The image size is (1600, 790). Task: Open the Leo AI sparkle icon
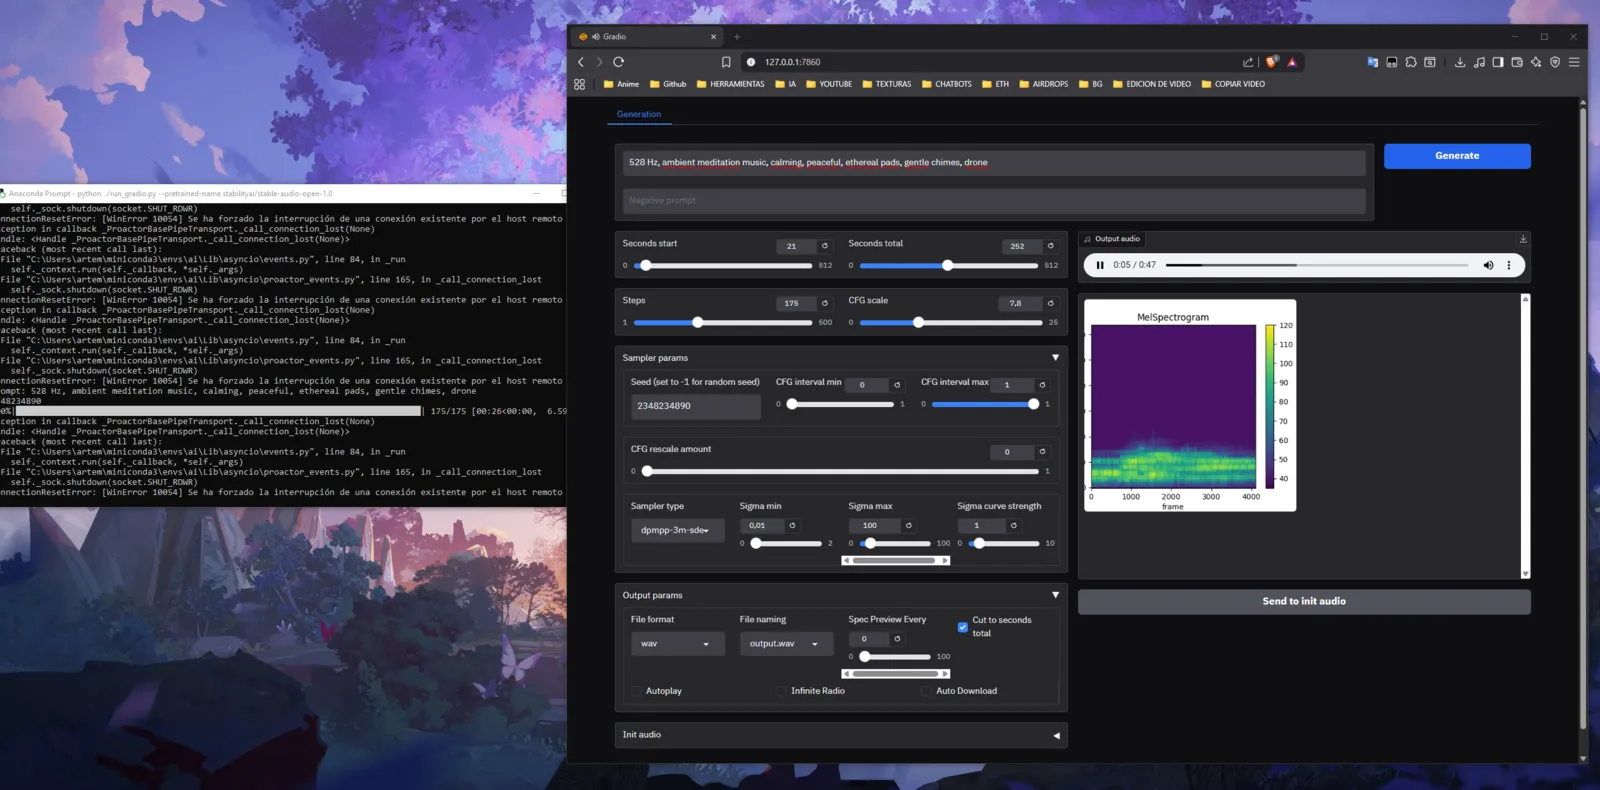1536,62
